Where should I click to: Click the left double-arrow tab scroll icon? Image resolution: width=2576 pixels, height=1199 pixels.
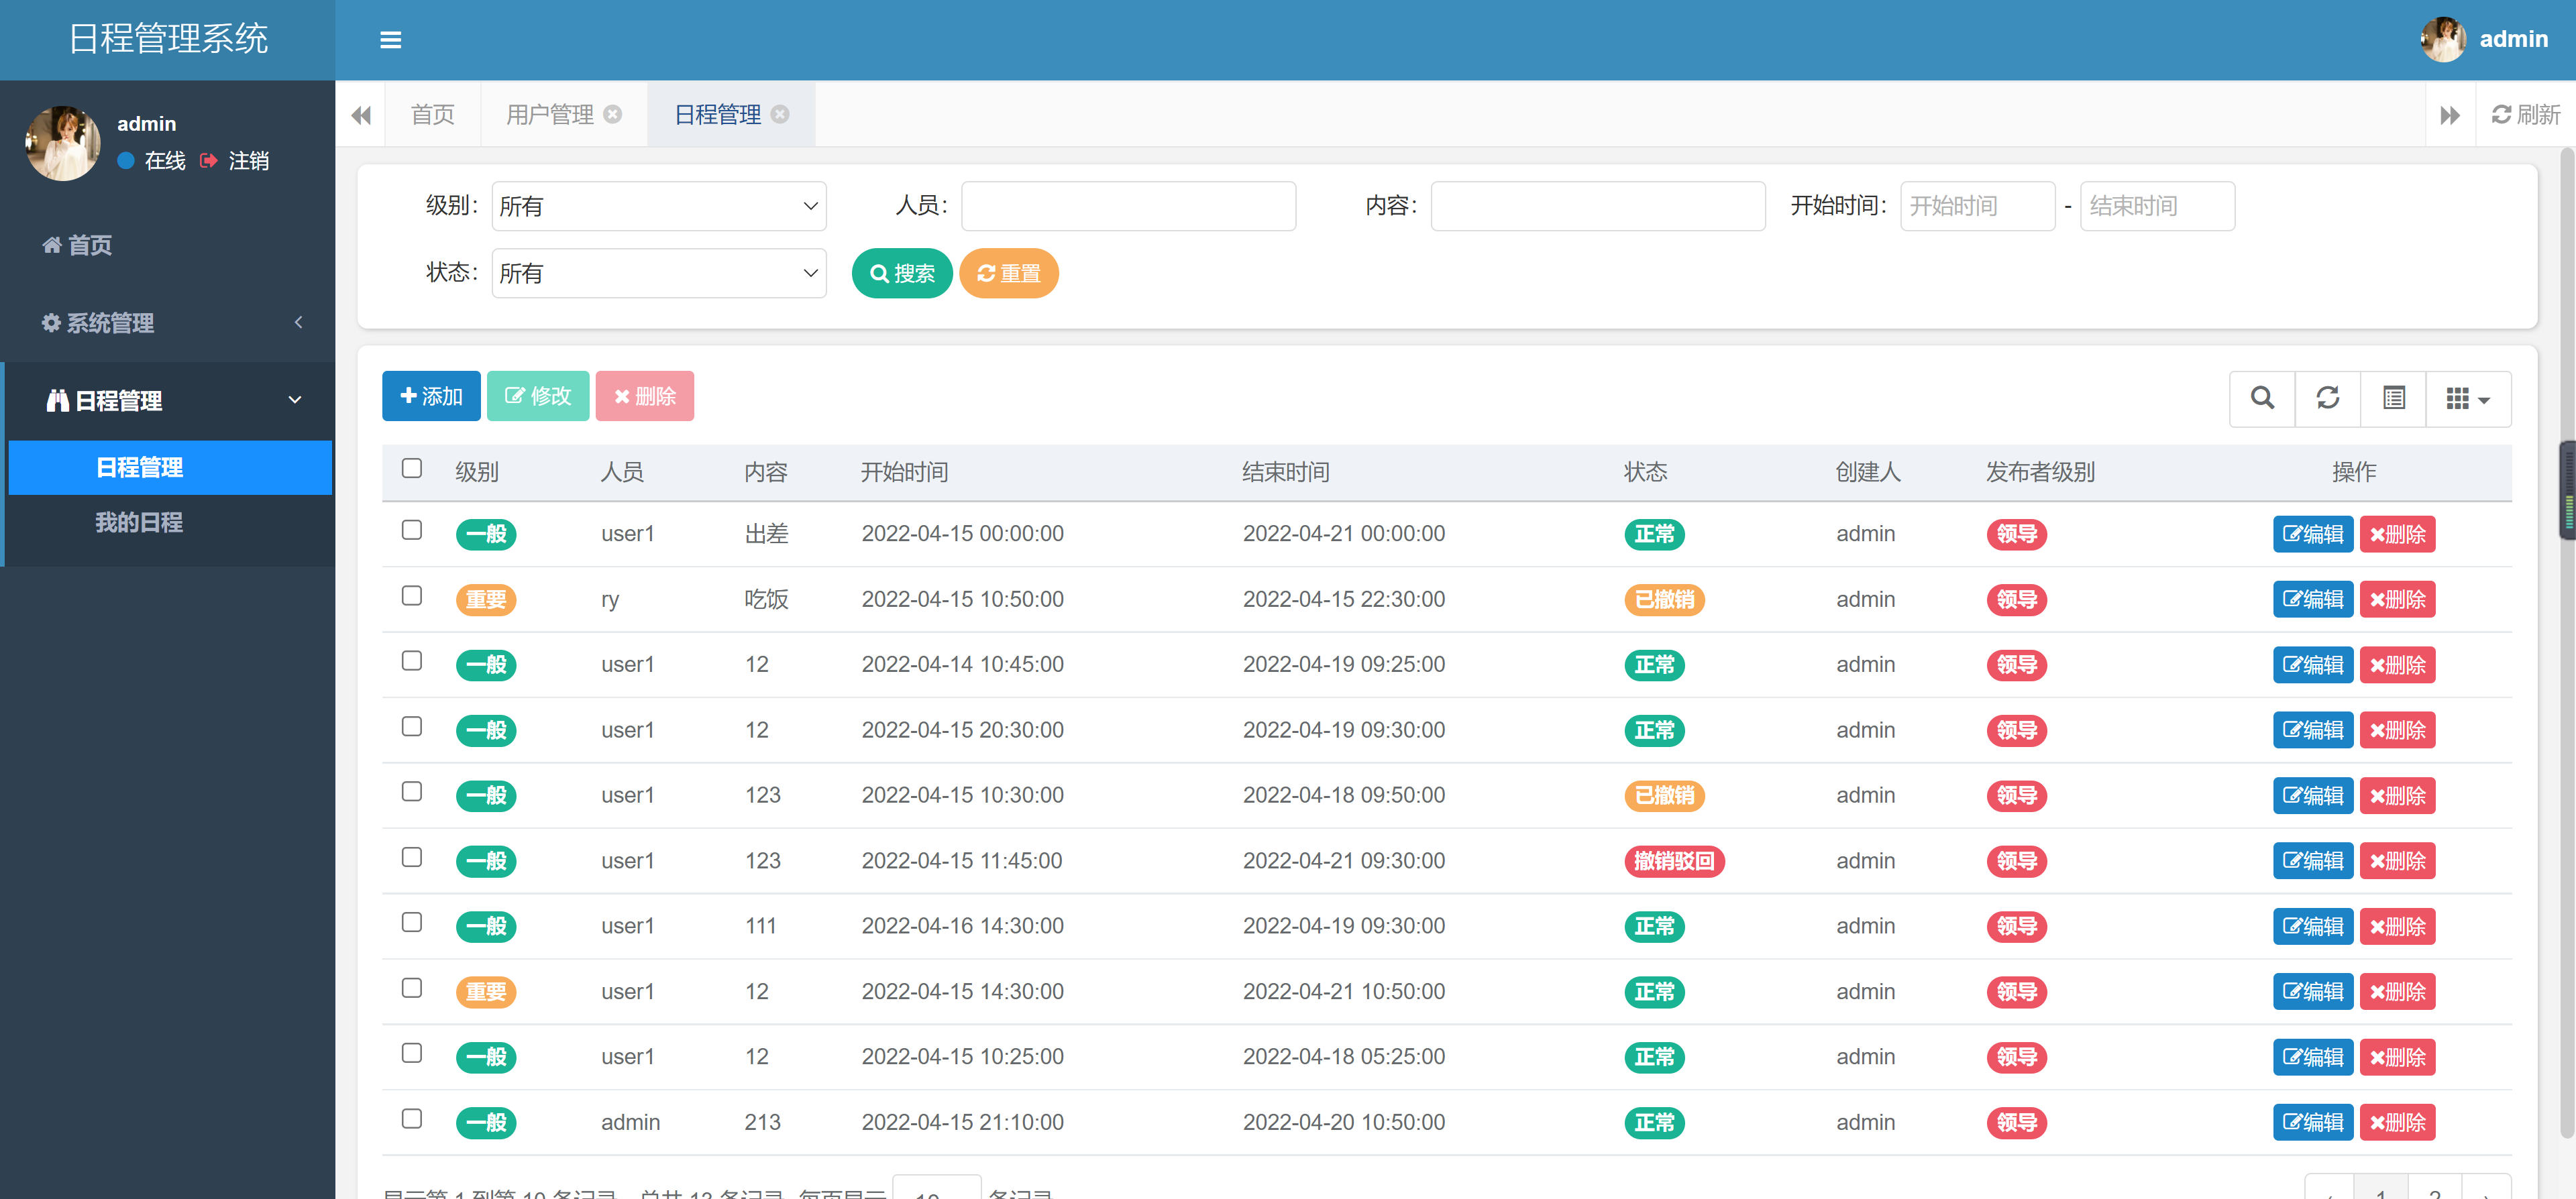[x=361, y=114]
